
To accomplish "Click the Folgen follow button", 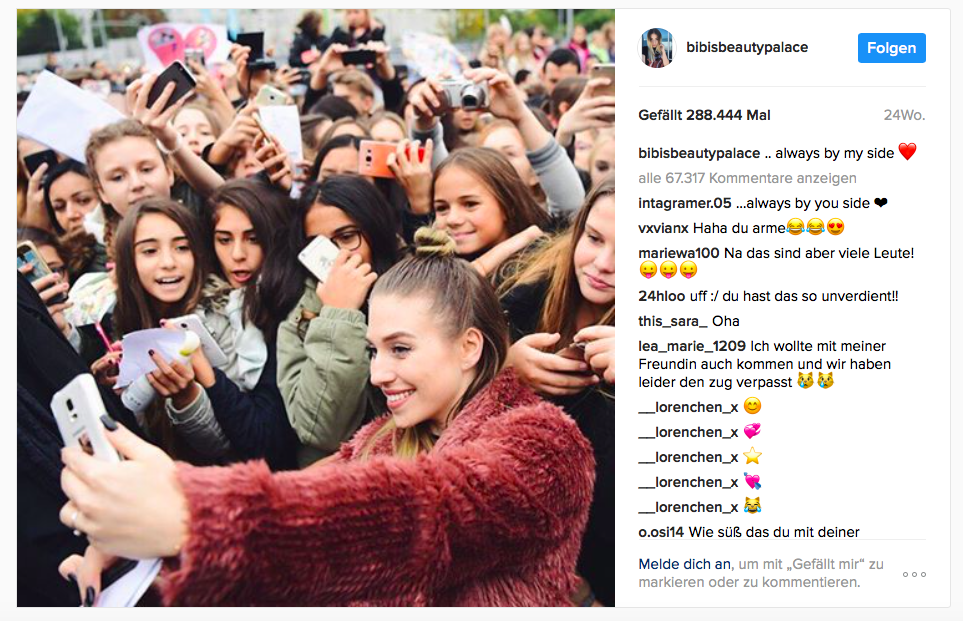I will click(x=891, y=48).
